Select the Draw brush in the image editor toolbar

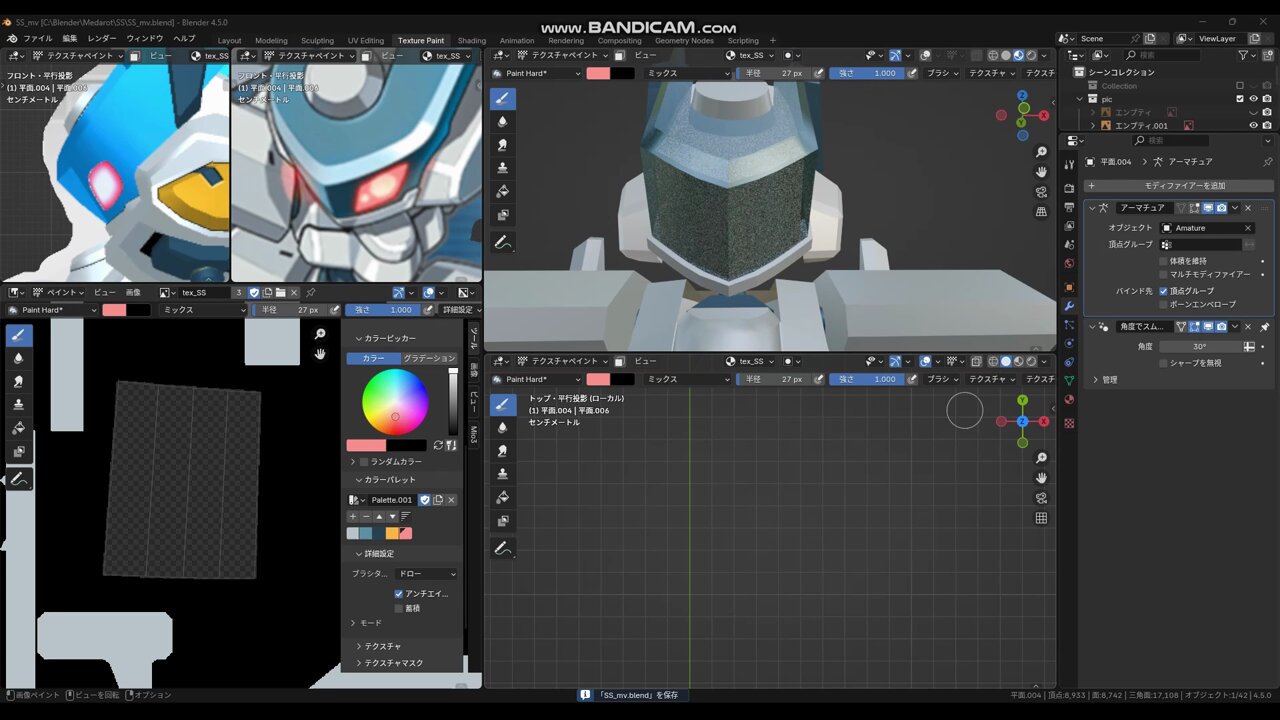click(x=19, y=335)
